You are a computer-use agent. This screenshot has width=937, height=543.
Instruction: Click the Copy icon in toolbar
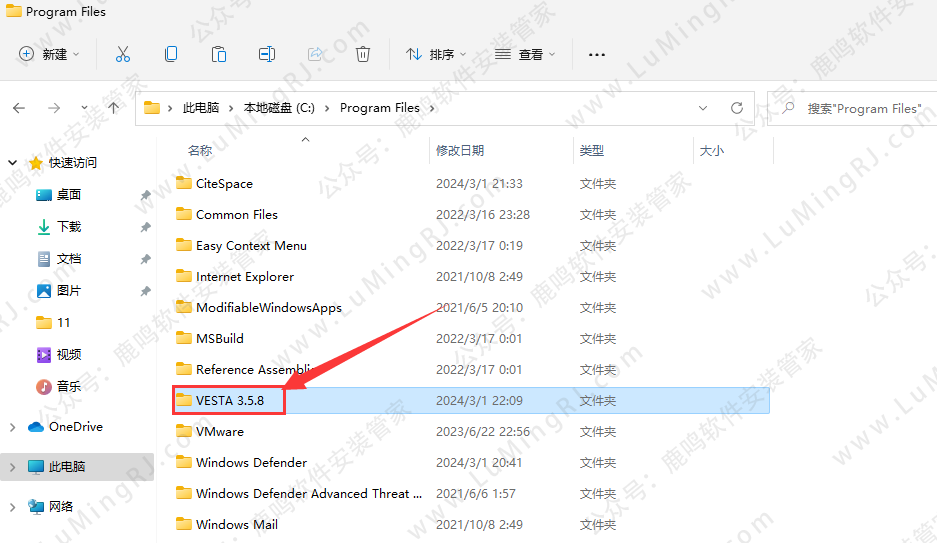pyautogui.click(x=171, y=54)
